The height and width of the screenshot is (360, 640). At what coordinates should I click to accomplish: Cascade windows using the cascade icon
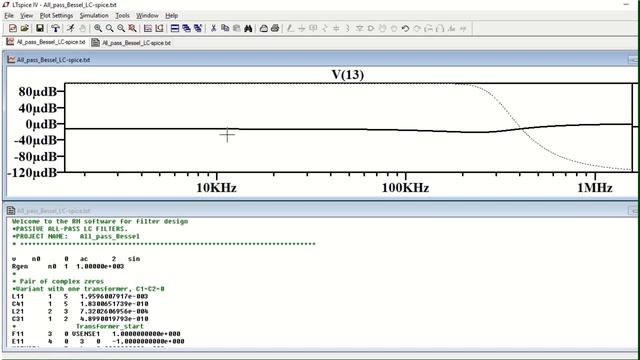click(186, 28)
